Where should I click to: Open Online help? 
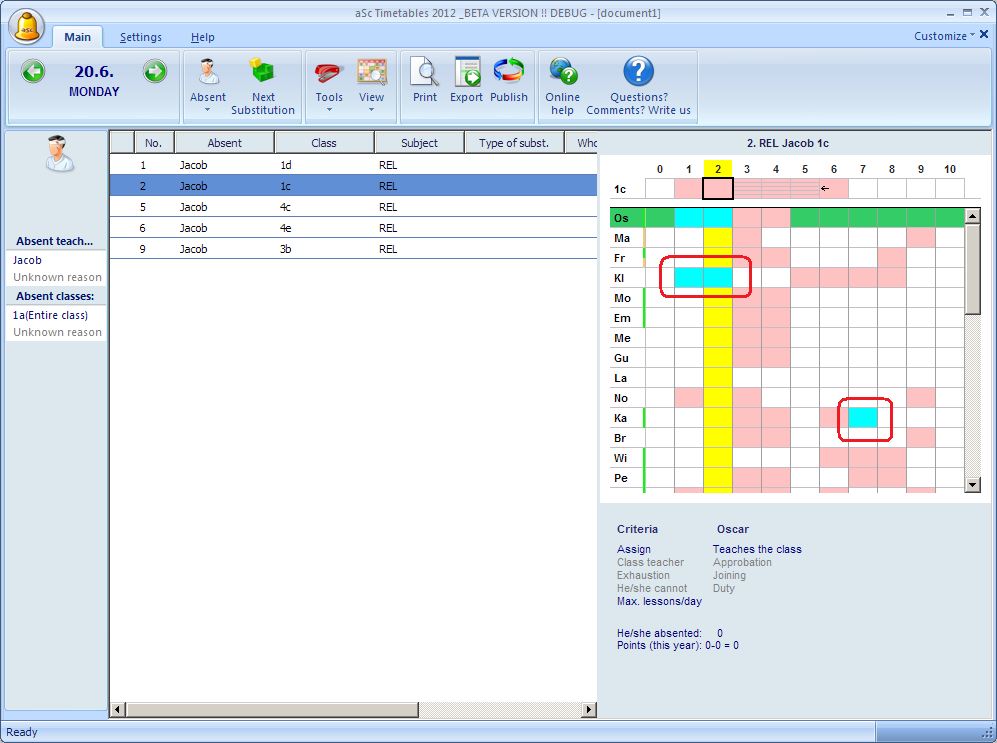(x=562, y=72)
